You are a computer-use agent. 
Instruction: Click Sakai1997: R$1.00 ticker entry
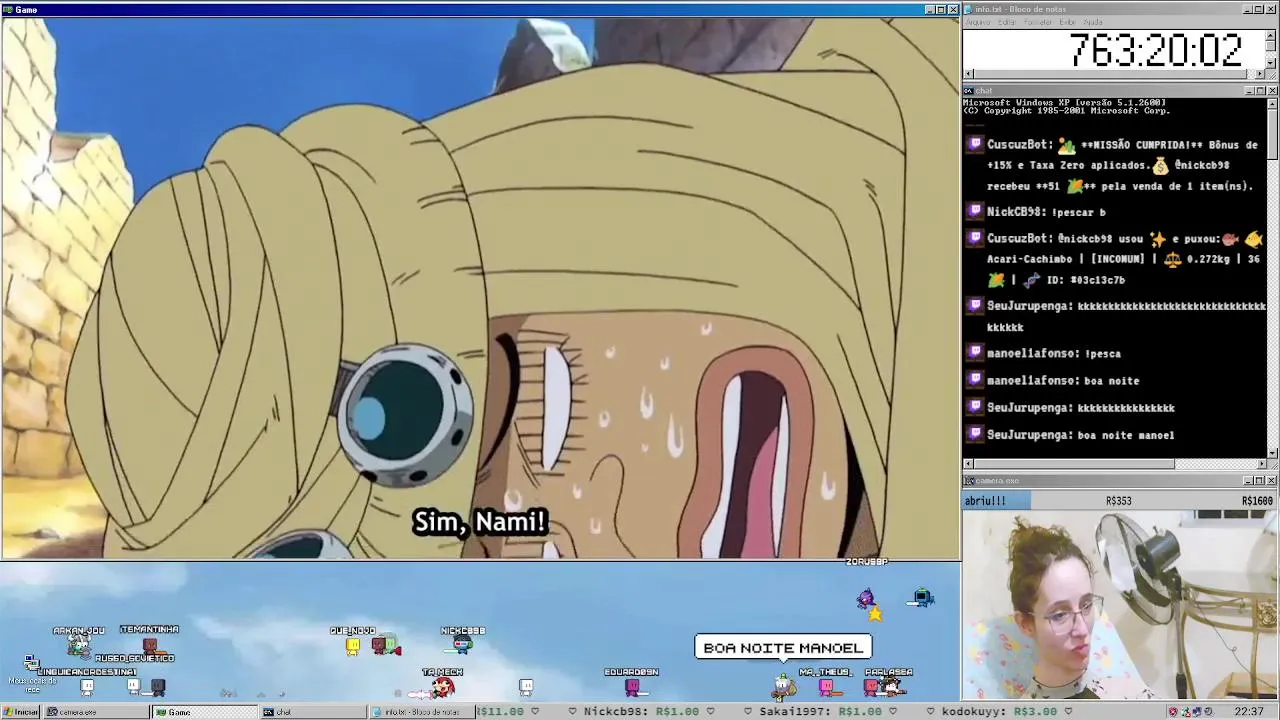pos(820,712)
